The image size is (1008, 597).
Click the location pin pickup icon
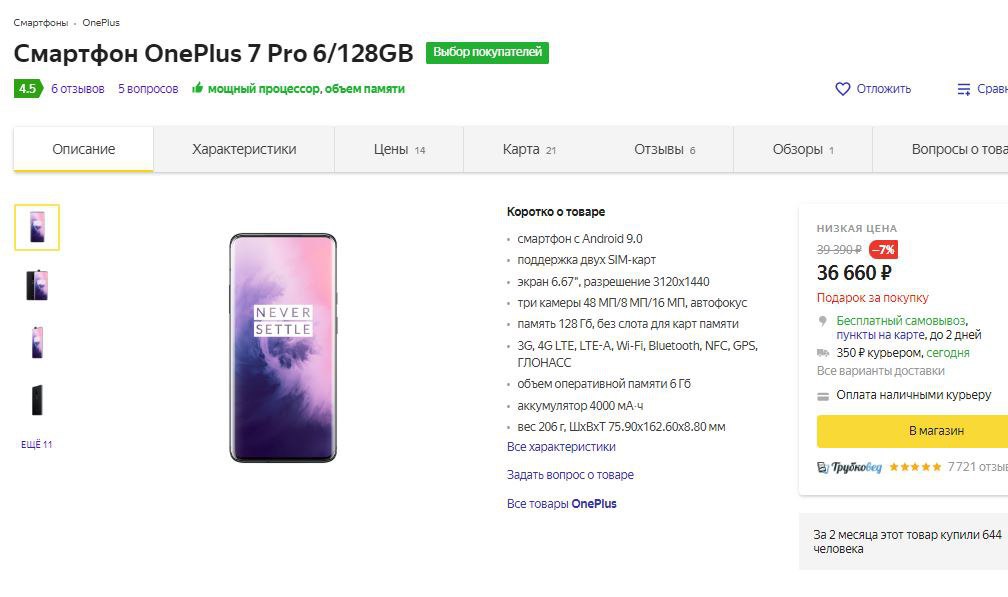tap(822, 320)
